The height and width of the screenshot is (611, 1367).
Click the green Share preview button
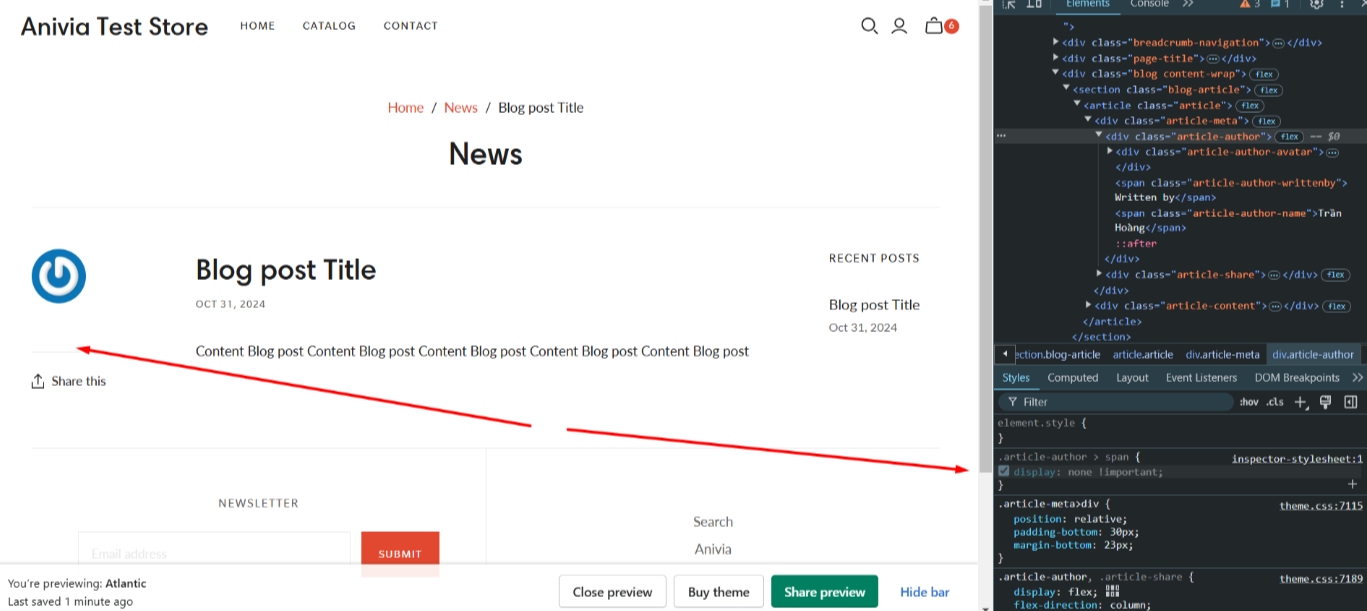tap(825, 592)
